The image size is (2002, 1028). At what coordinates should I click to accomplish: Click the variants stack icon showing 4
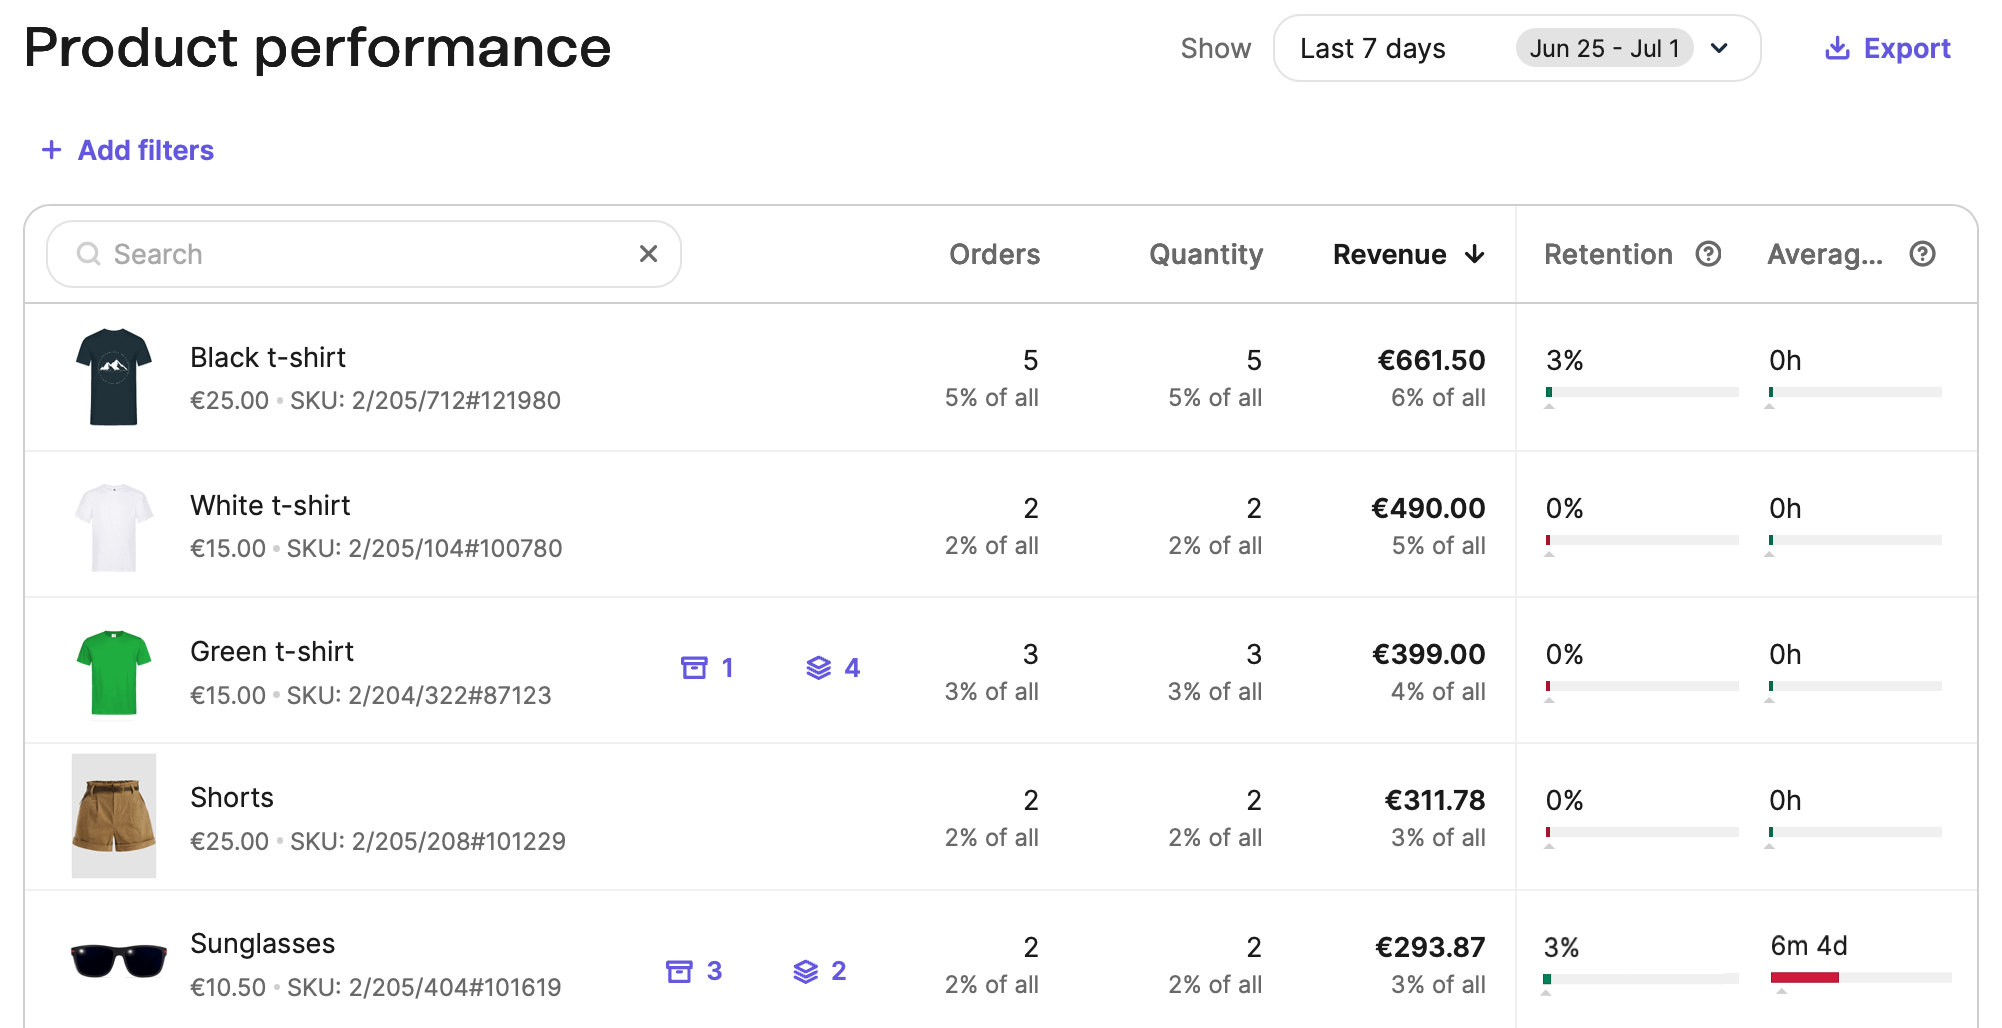point(820,668)
